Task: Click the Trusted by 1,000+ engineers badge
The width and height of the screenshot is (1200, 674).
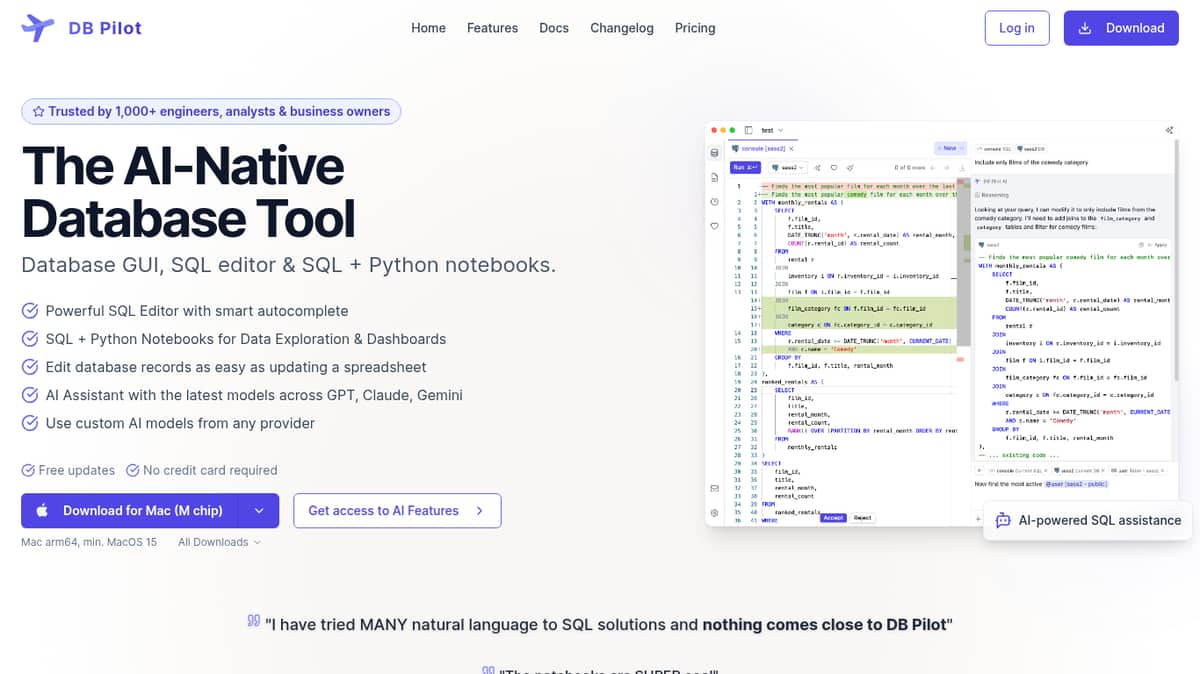Action: pyautogui.click(x=211, y=111)
